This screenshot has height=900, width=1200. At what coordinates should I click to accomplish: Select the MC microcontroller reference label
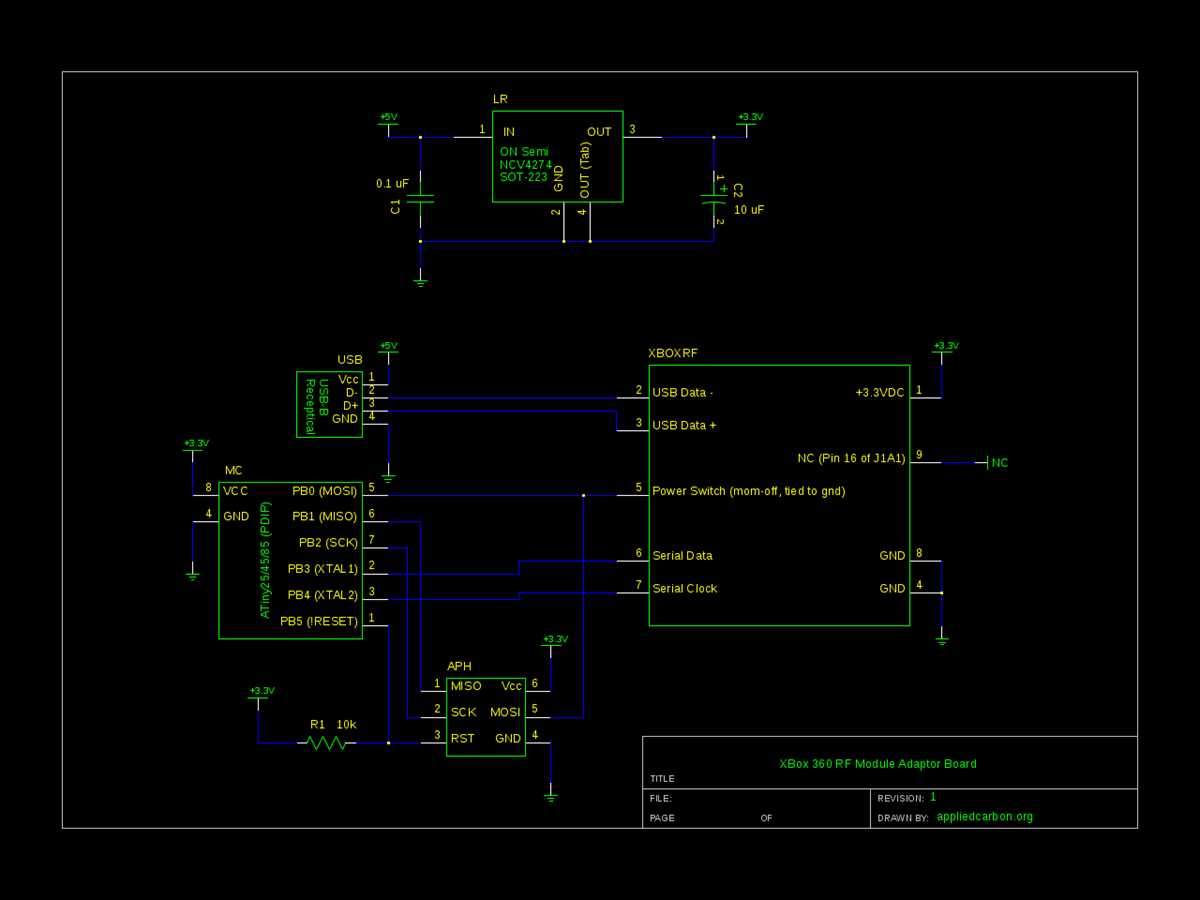click(232, 470)
